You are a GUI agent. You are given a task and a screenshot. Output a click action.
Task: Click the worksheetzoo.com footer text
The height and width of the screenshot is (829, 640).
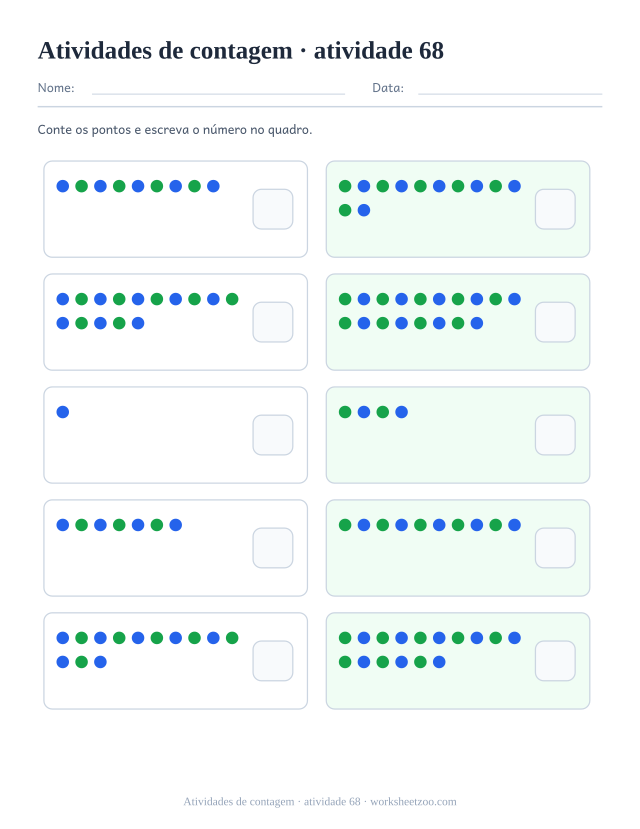413,802
